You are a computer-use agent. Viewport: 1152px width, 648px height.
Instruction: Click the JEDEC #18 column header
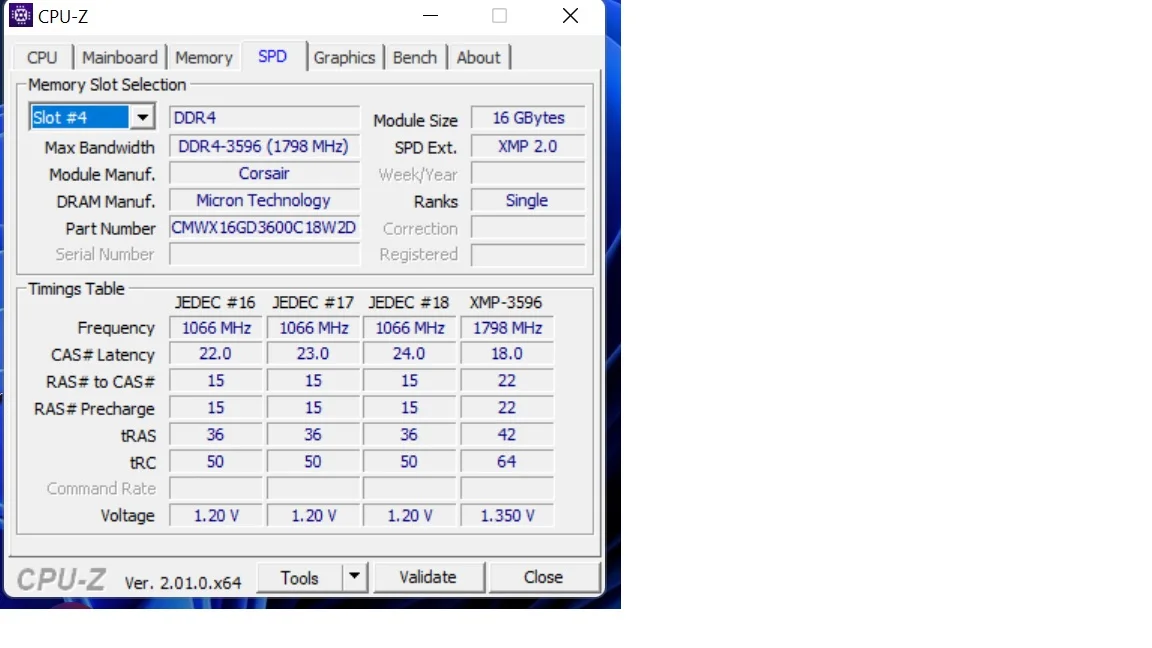[x=408, y=303]
